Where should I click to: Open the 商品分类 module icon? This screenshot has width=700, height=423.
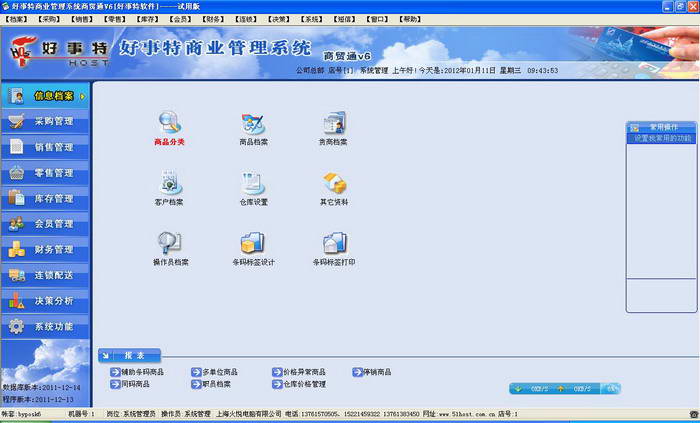click(169, 123)
